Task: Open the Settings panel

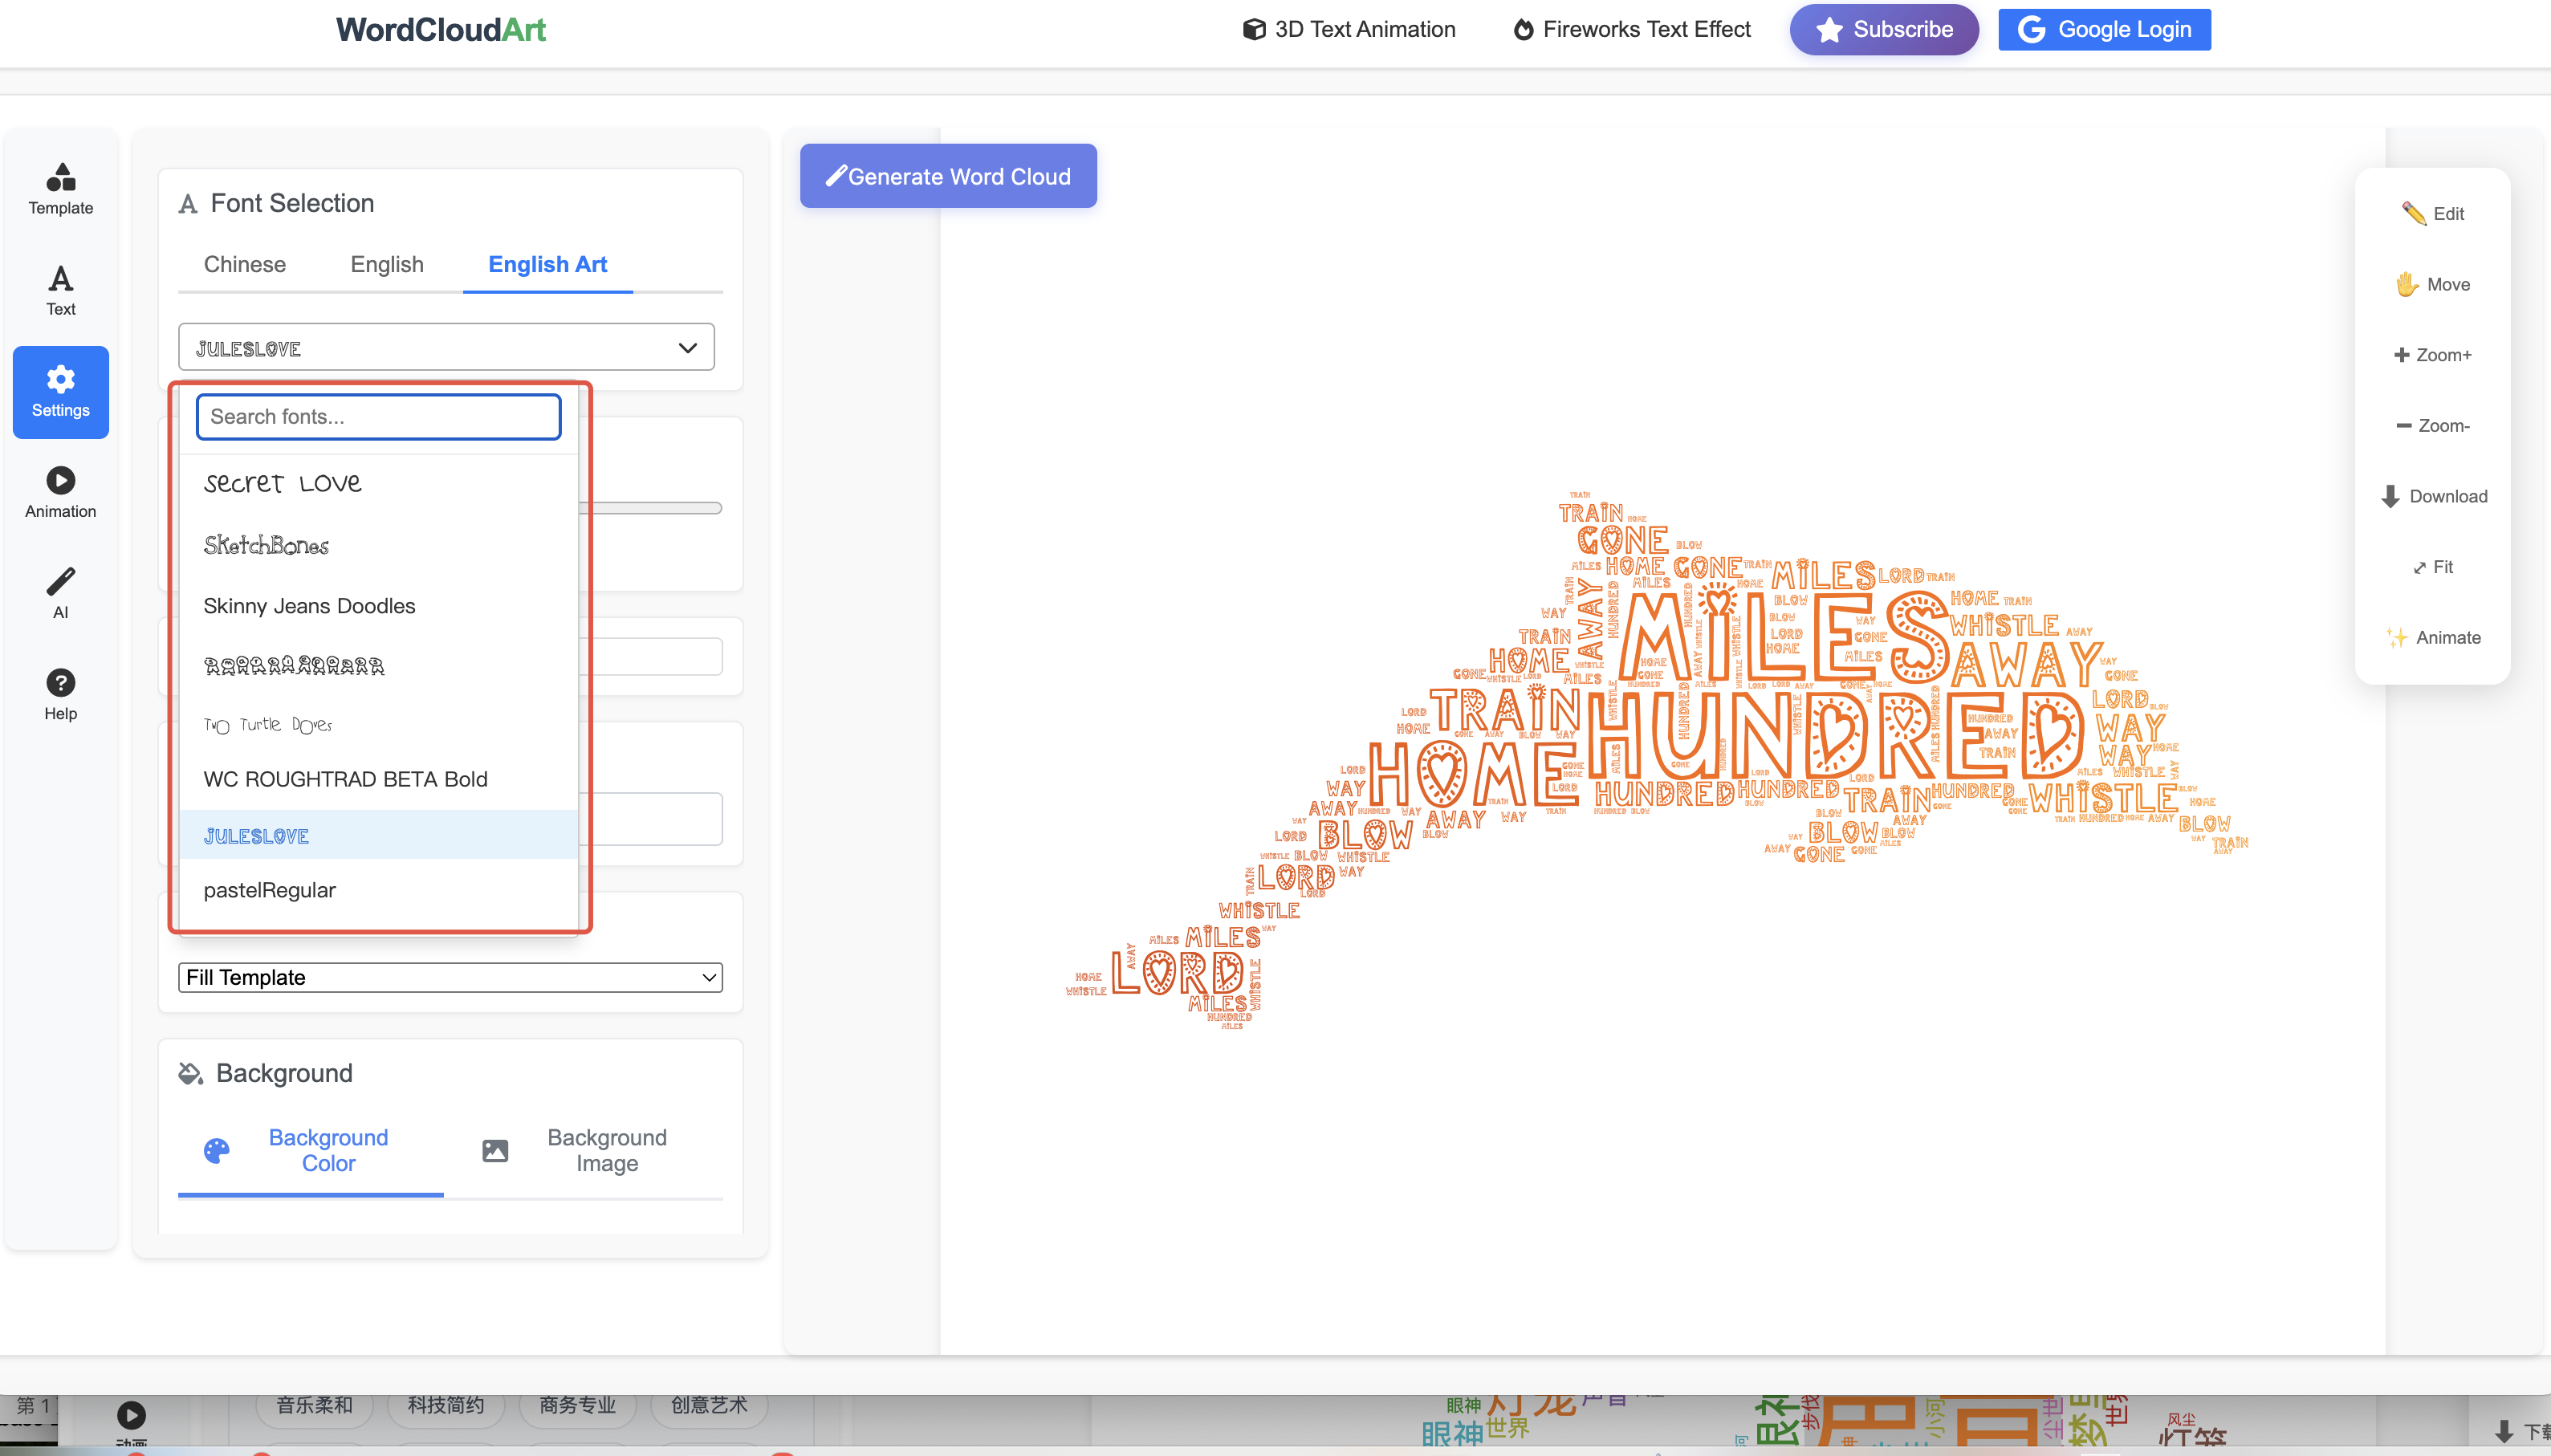Action: point(60,392)
